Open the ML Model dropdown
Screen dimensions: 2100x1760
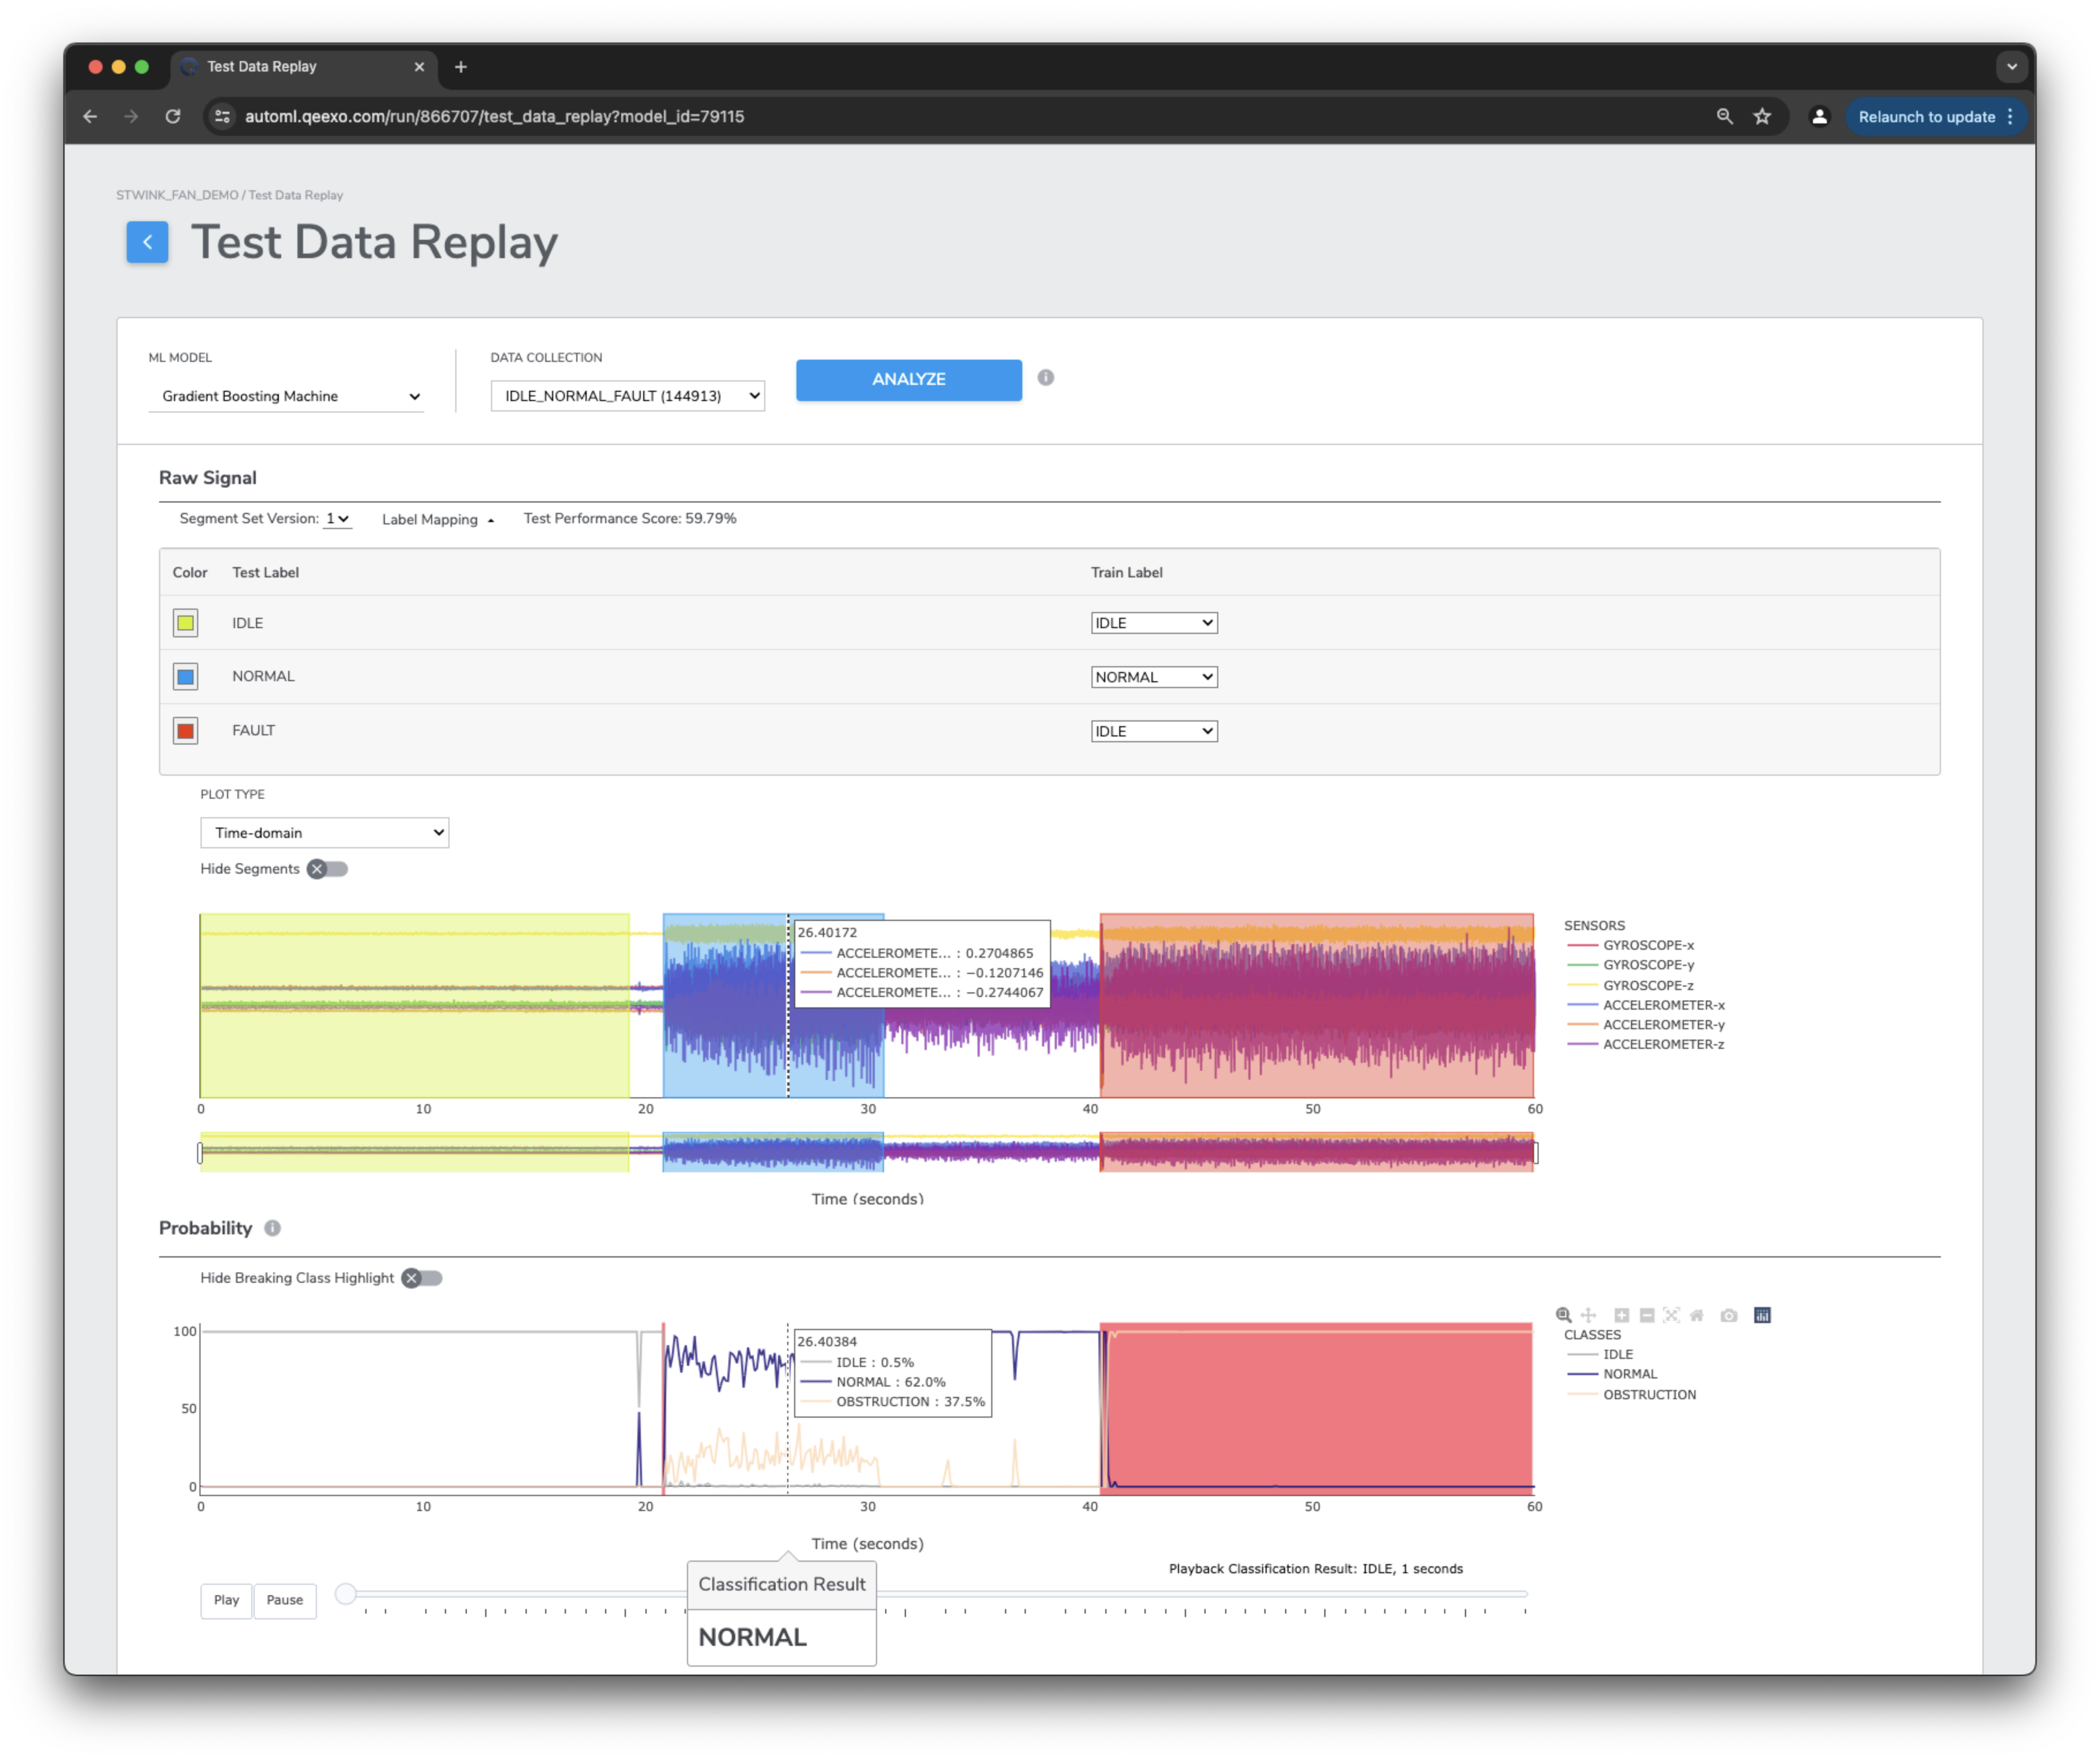[286, 396]
